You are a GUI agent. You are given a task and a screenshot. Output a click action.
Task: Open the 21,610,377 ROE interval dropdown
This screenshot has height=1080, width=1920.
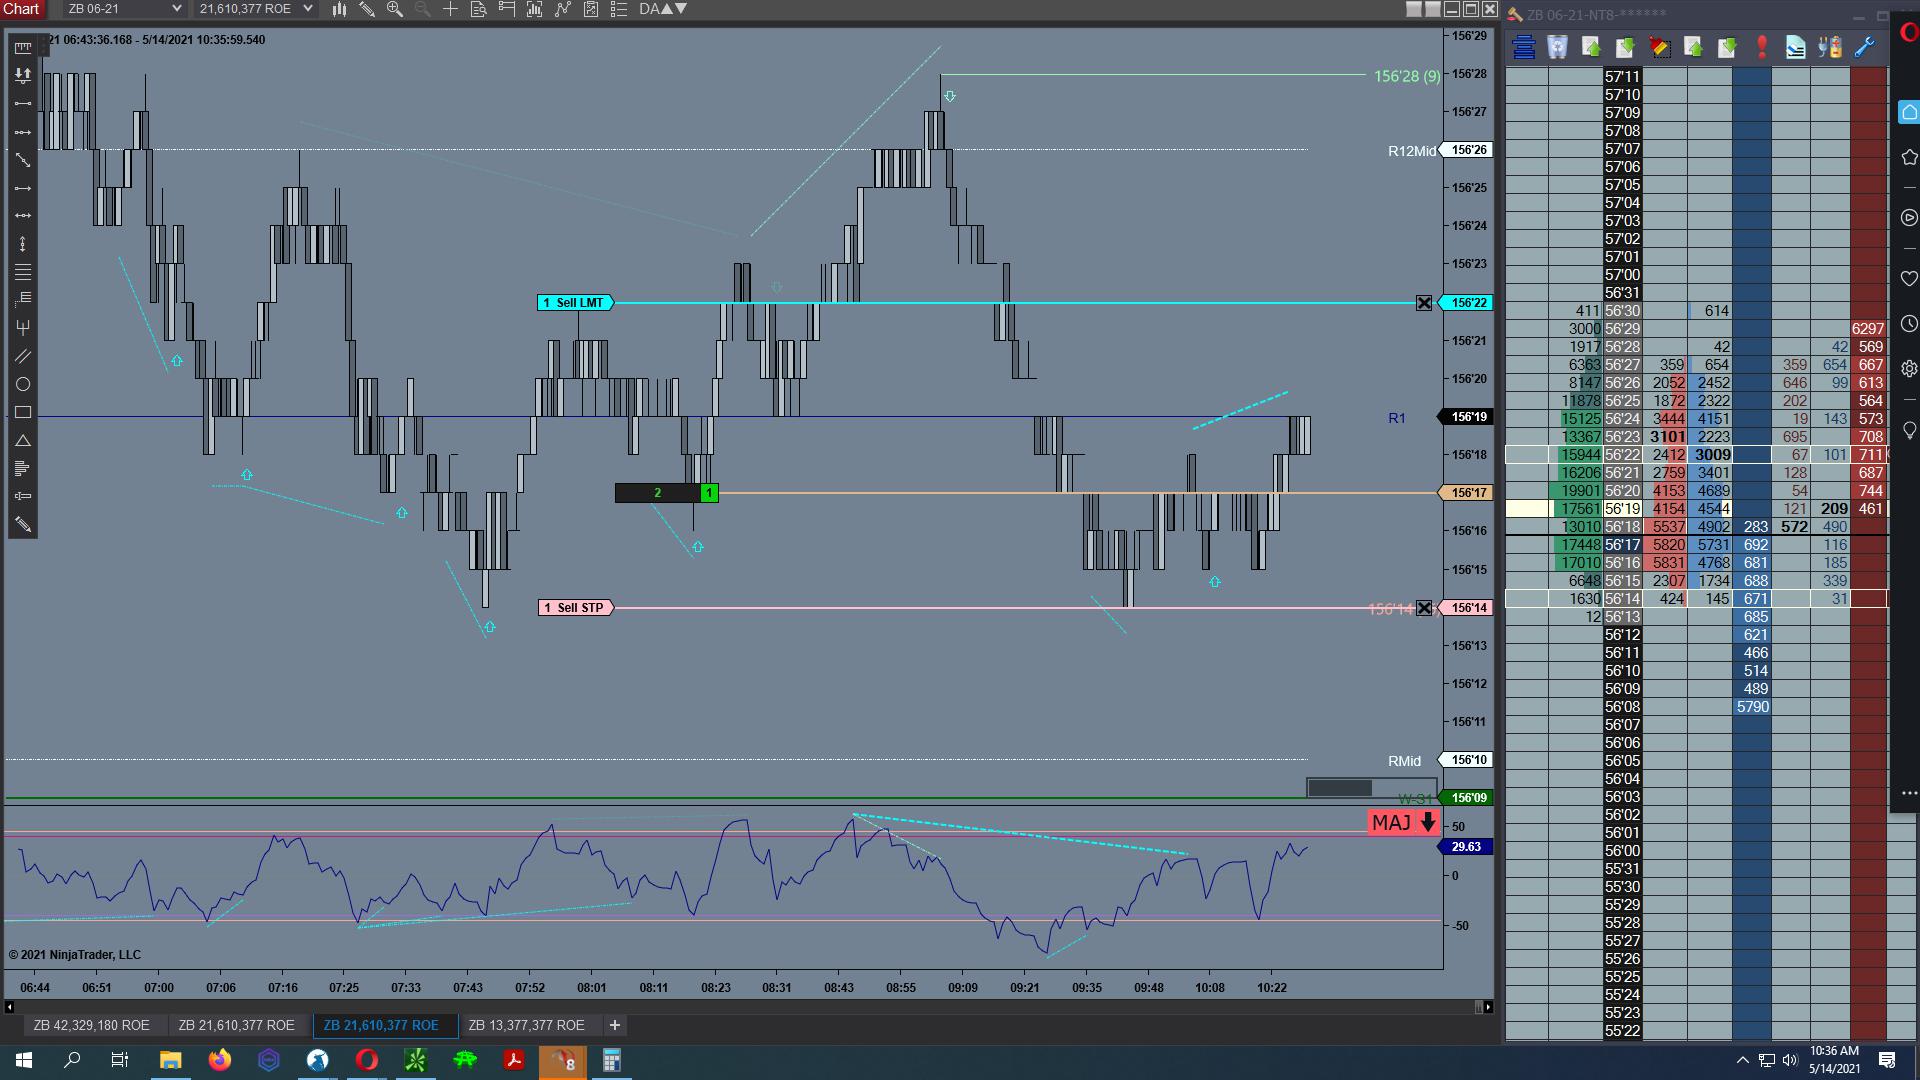tap(255, 9)
